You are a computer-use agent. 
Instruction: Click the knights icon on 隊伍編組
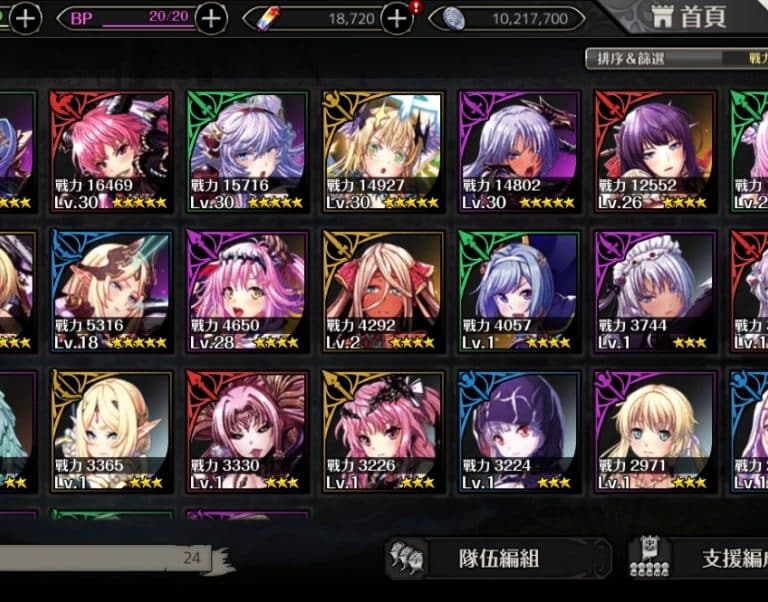pyautogui.click(x=406, y=558)
